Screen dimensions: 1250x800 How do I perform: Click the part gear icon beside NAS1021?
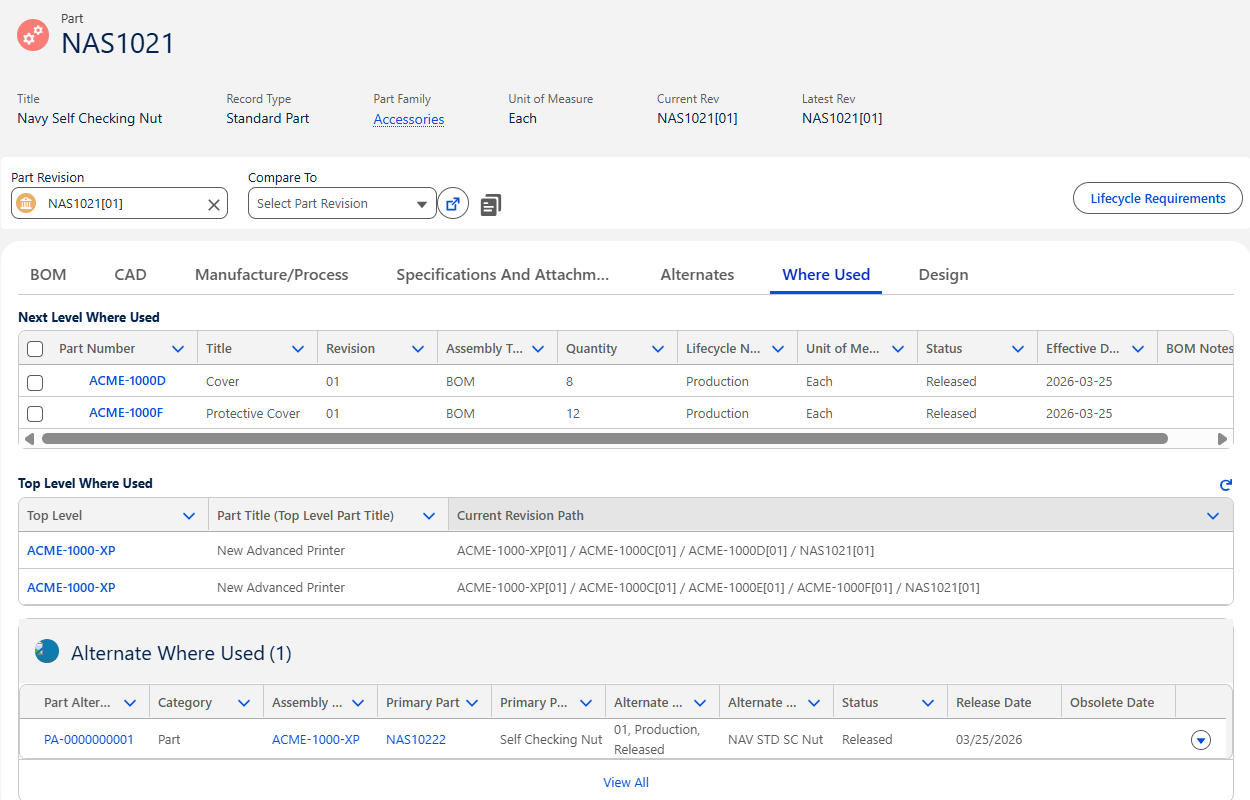(33, 35)
